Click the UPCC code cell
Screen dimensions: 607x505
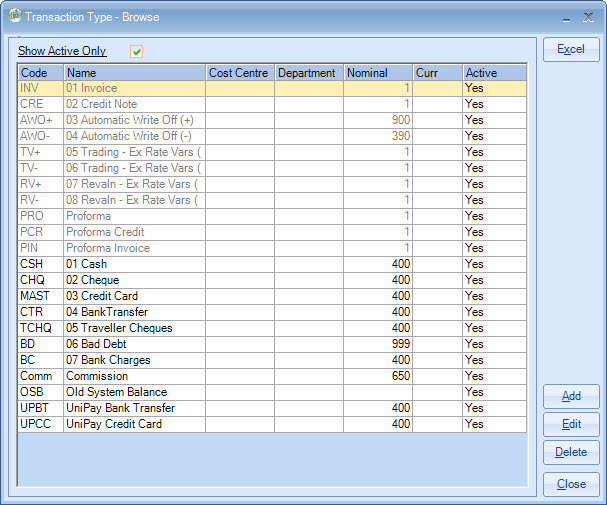click(x=41, y=424)
